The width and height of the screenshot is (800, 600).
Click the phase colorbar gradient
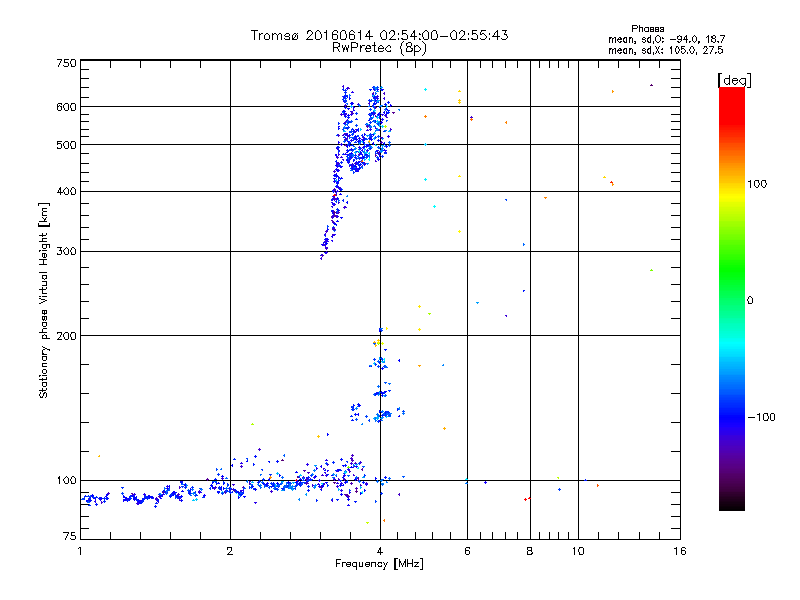(x=732, y=299)
